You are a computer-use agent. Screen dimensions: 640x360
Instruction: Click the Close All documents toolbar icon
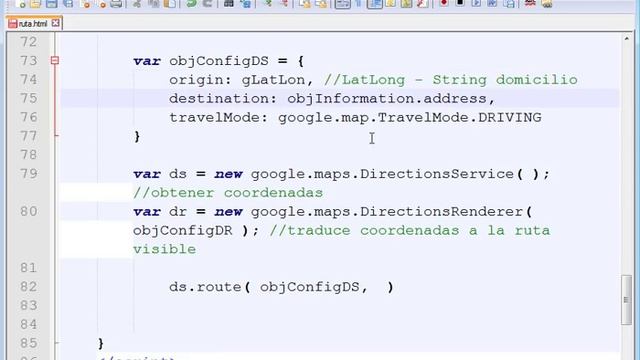pyautogui.click(x=101, y=4)
